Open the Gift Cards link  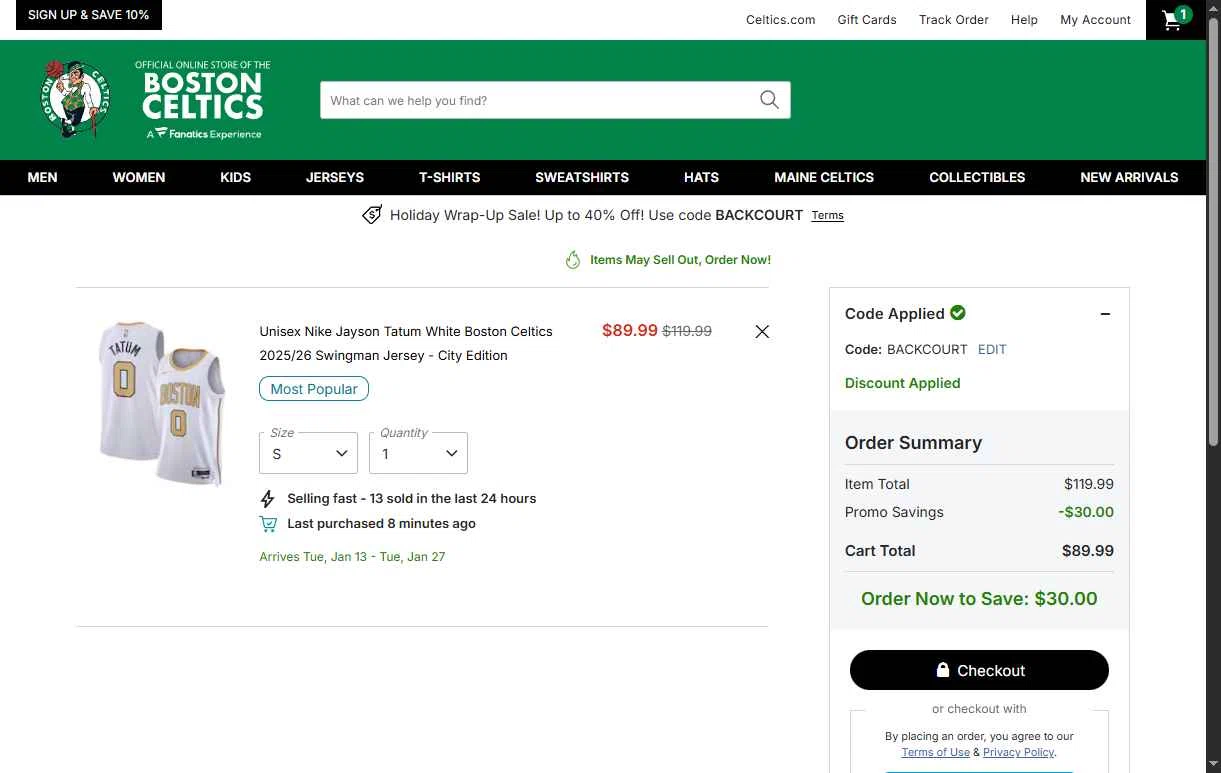pos(867,19)
